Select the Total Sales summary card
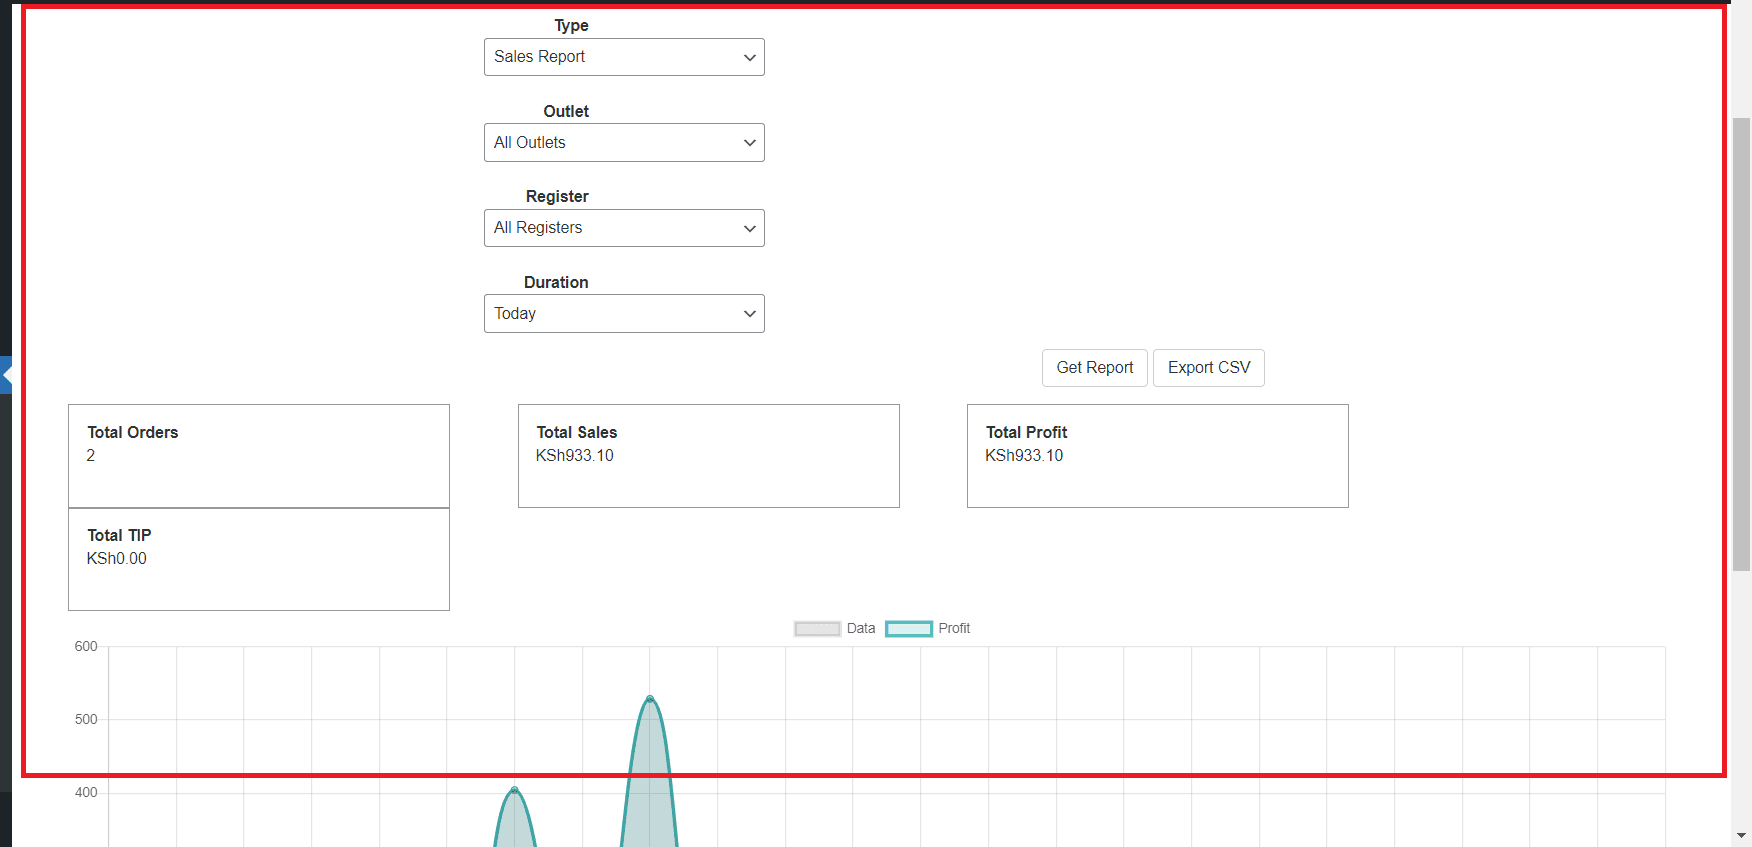 click(708, 456)
